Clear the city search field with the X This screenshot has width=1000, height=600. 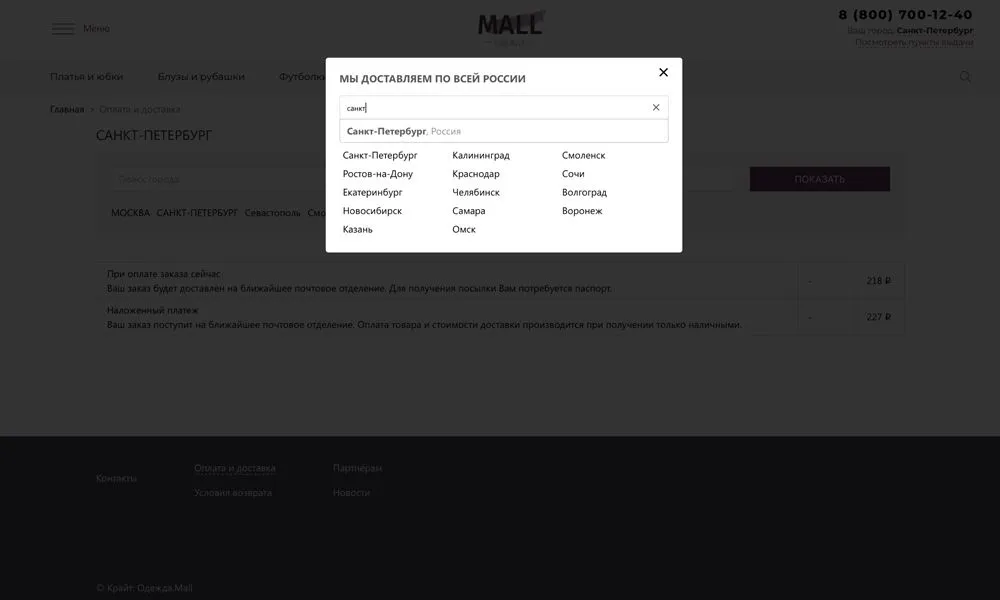(655, 107)
